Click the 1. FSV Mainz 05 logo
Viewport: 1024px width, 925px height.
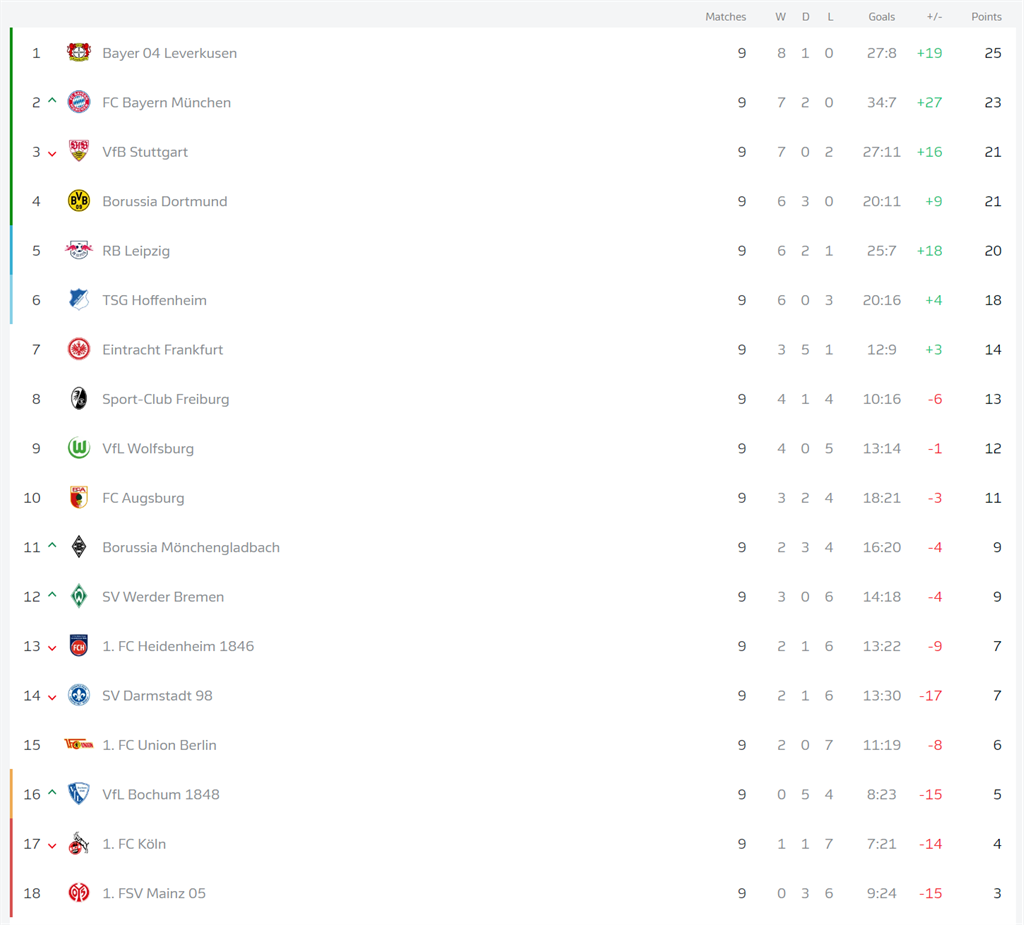(79, 892)
